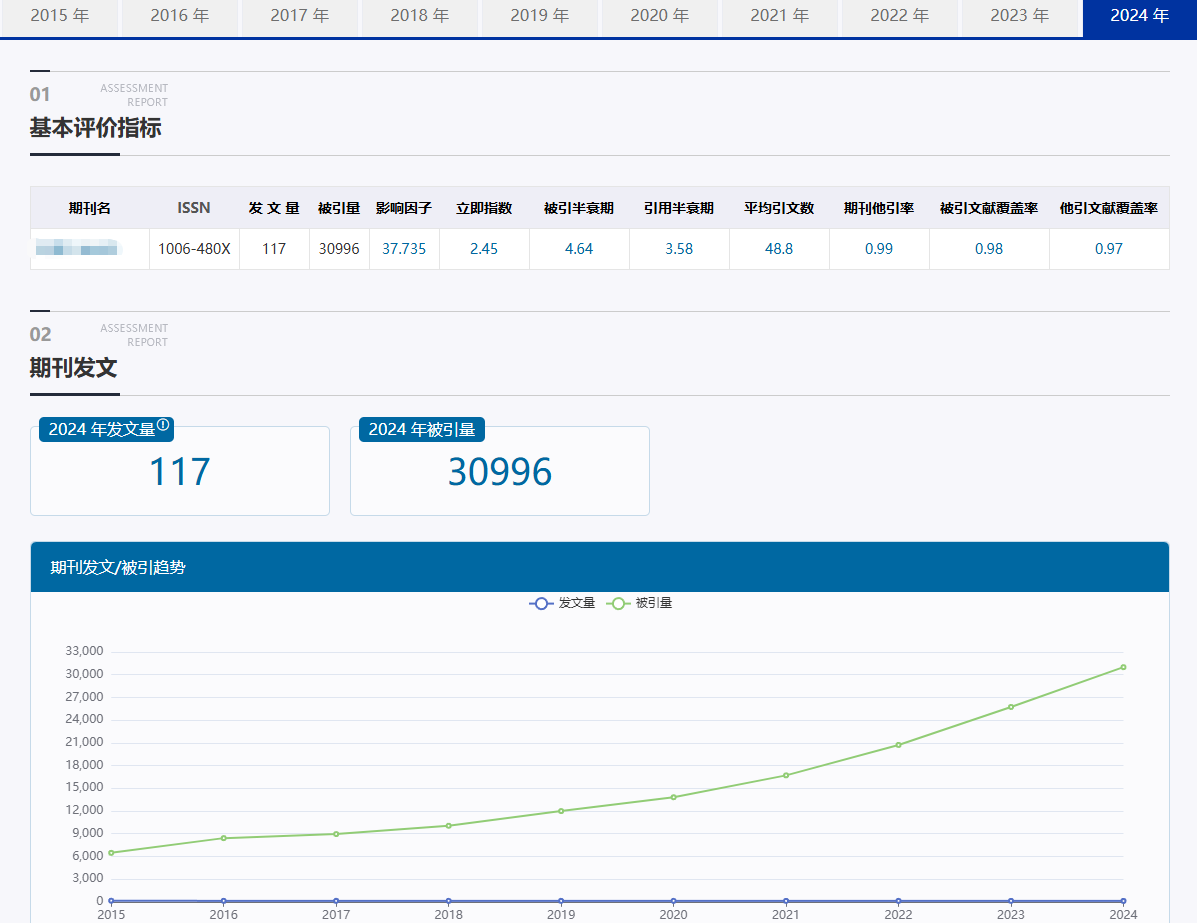Image resolution: width=1197 pixels, height=923 pixels.
Task: Switch to the 2020 年 tab
Action: coord(660,17)
